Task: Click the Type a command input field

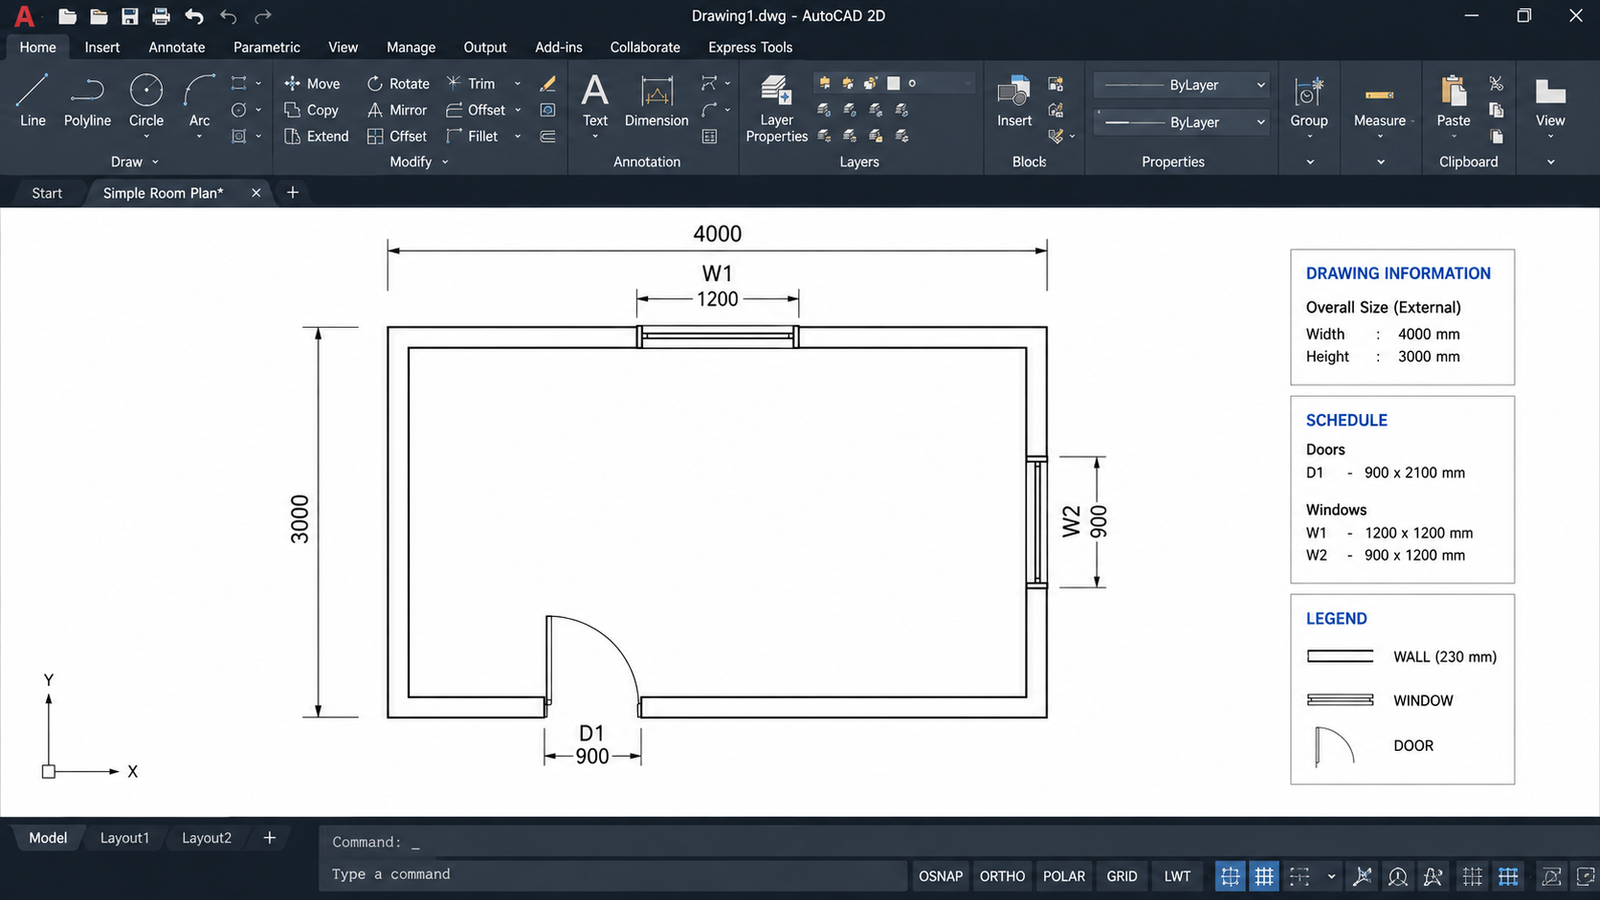Action: (x=615, y=875)
